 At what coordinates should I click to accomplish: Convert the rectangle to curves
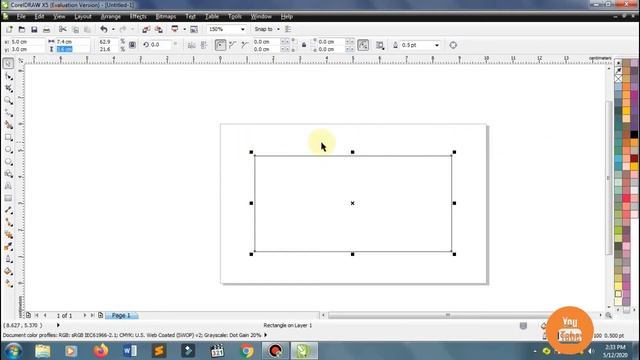point(453,45)
